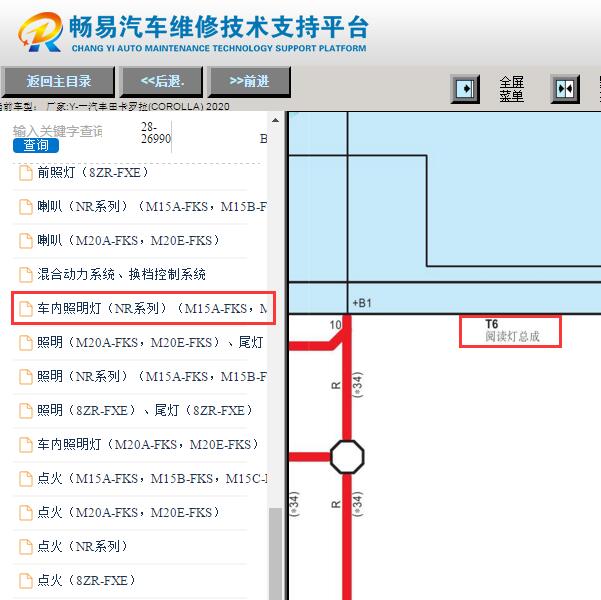Click the blue 查询 search button
The width and height of the screenshot is (601, 600).
36,145
